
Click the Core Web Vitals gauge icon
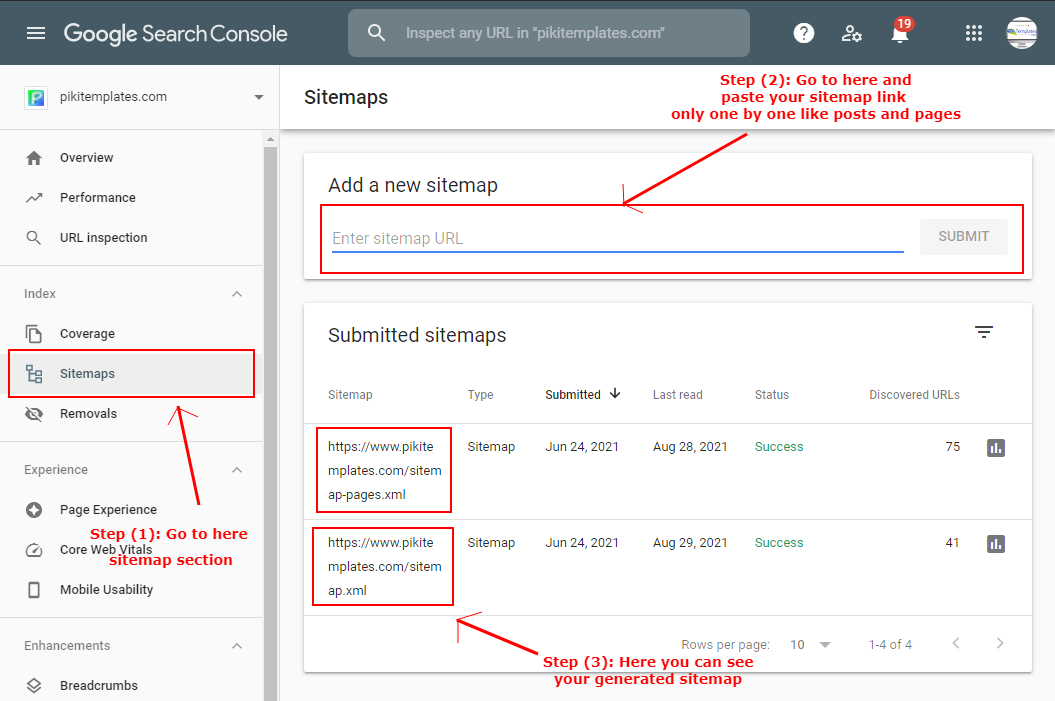(34, 550)
